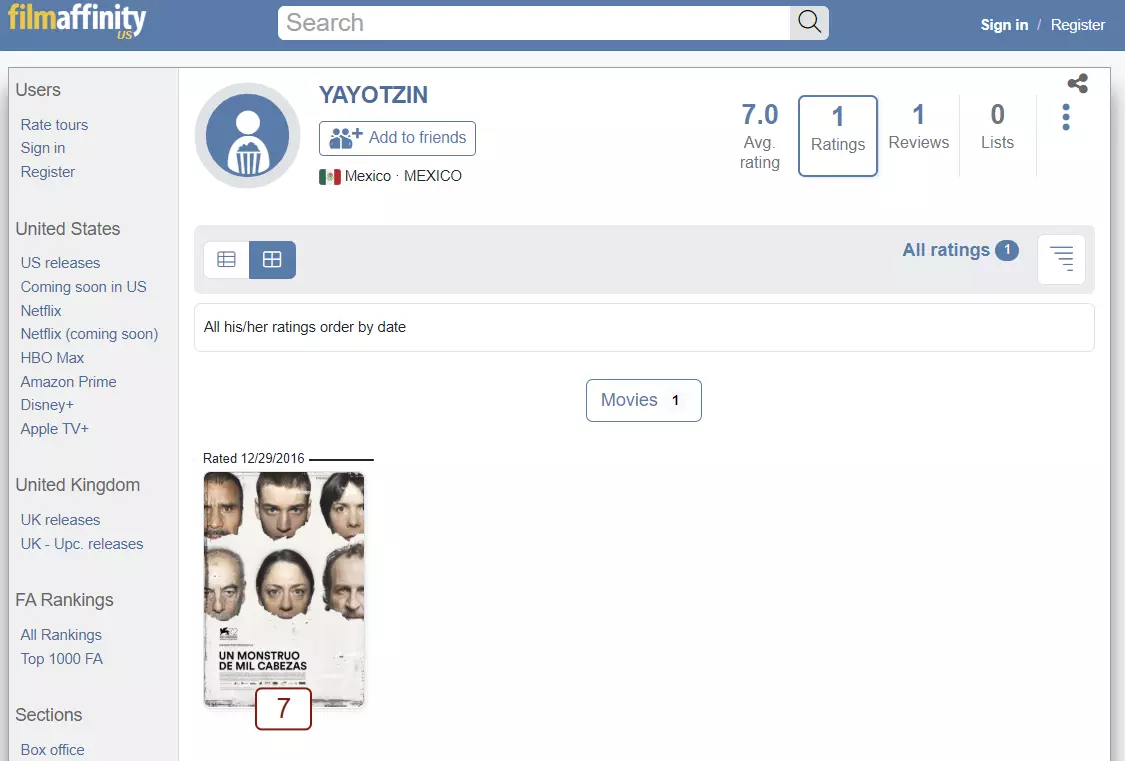Click the Sign in link in header
This screenshot has width=1125, height=761.
(x=1004, y=25)
